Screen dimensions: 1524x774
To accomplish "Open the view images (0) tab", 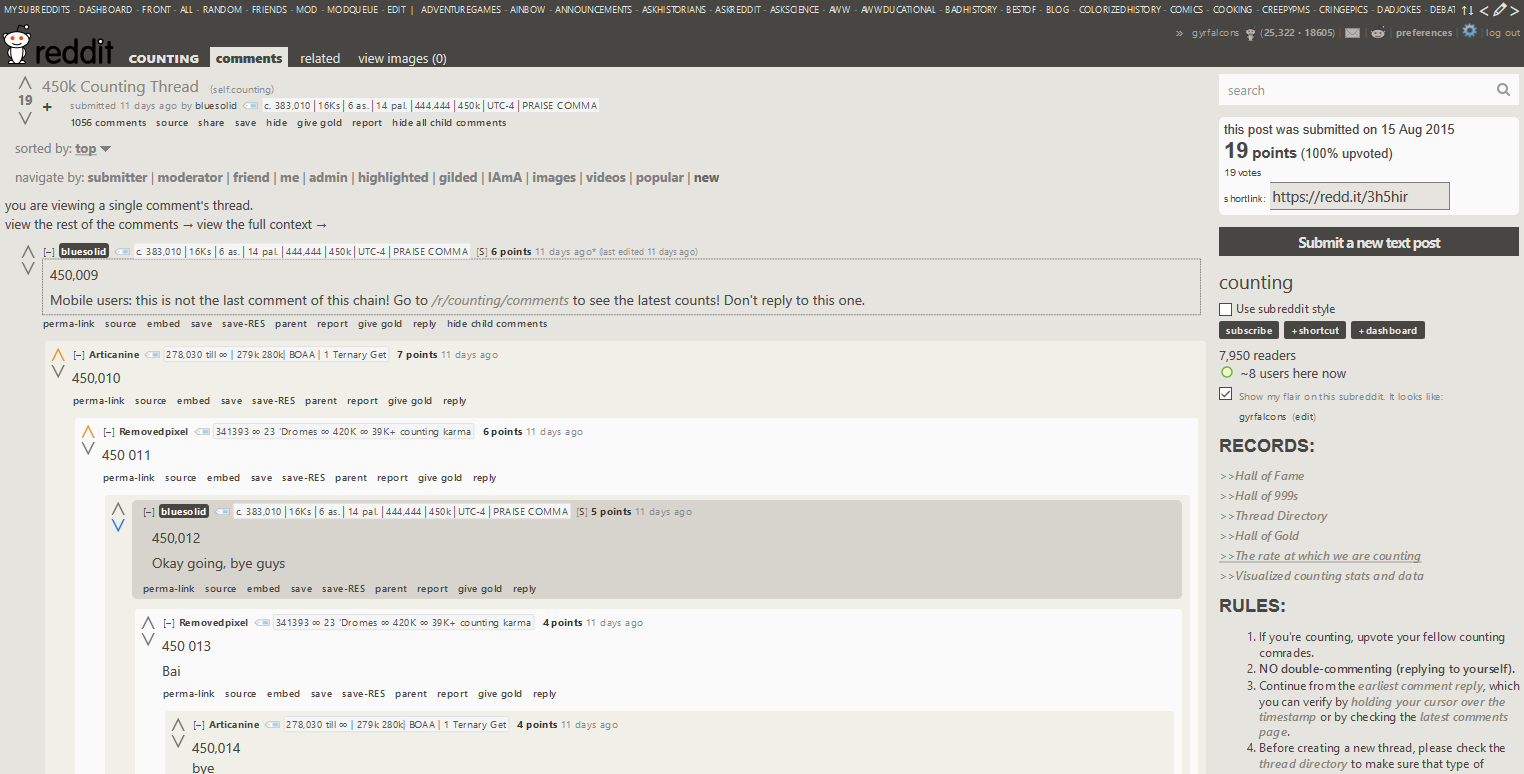I will pyautogui.click(x=402, y=58).
